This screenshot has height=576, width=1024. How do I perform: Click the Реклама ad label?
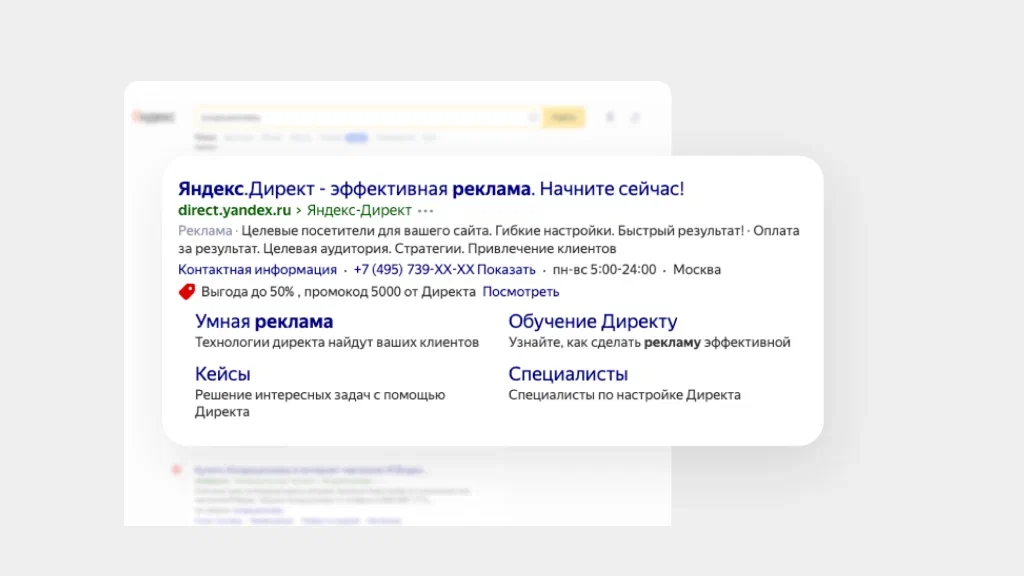pos(205,231)
